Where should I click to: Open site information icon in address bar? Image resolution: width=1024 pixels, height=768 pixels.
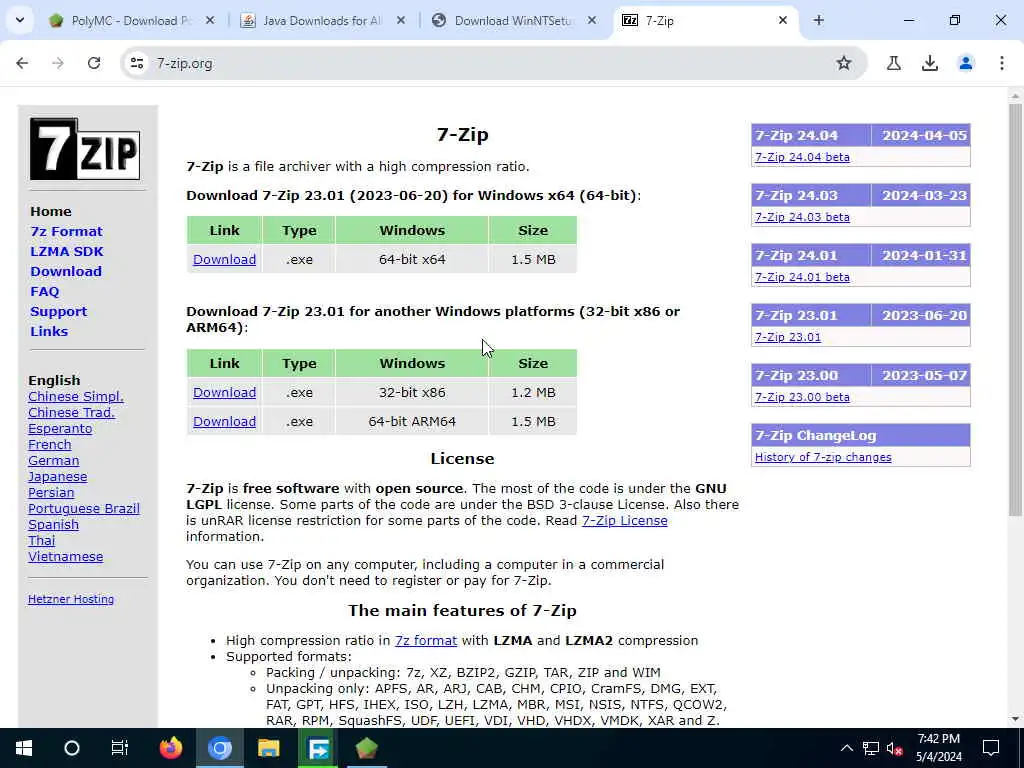pyautogui.click(x=136, y=63)
